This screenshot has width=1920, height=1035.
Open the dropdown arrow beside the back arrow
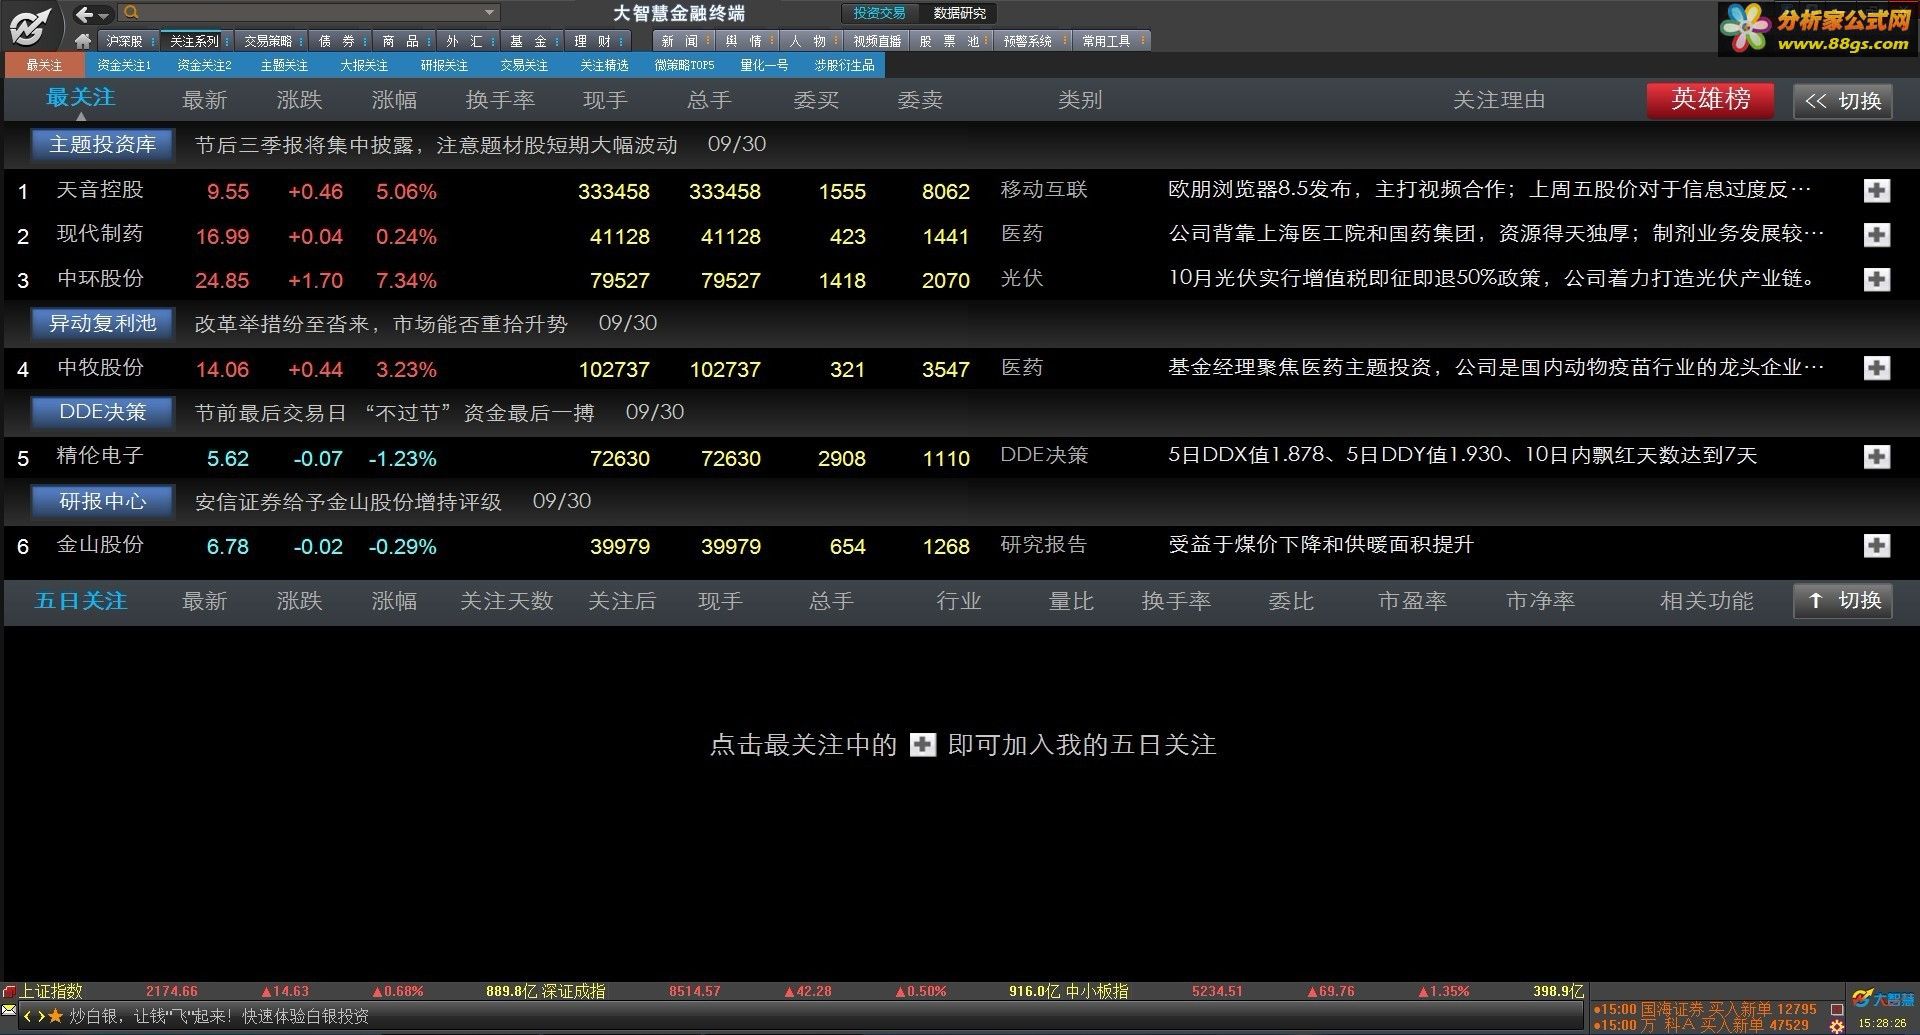click(103, 15)
